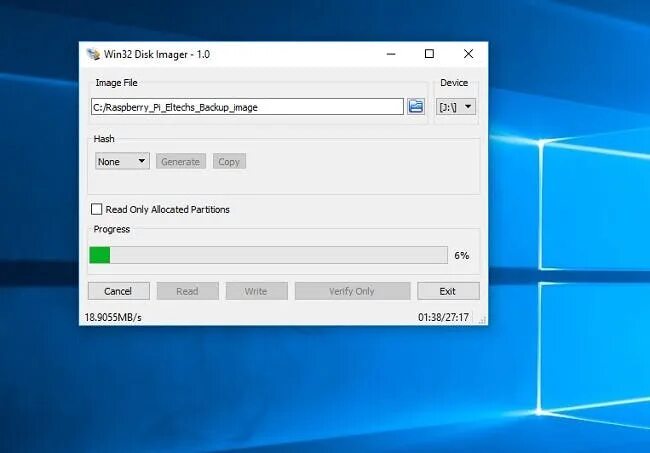Viewport: 650px width, 453px height.
Task: Click the Exit button
Action: tap(448, 291)
